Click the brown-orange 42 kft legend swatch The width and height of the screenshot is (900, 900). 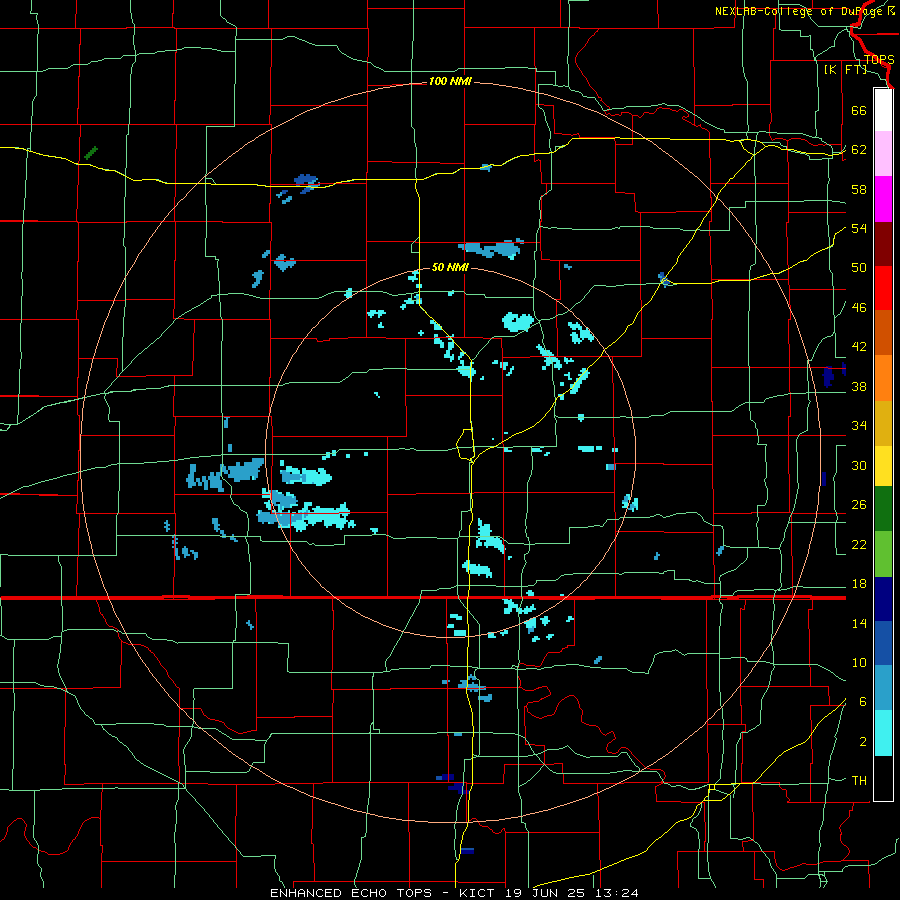point(883,332)
